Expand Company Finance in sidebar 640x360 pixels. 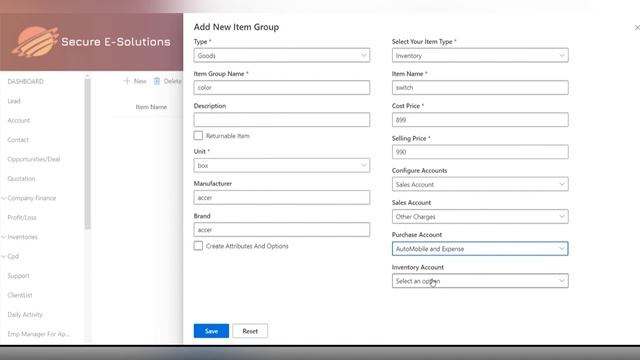click(x=4, y=198)
